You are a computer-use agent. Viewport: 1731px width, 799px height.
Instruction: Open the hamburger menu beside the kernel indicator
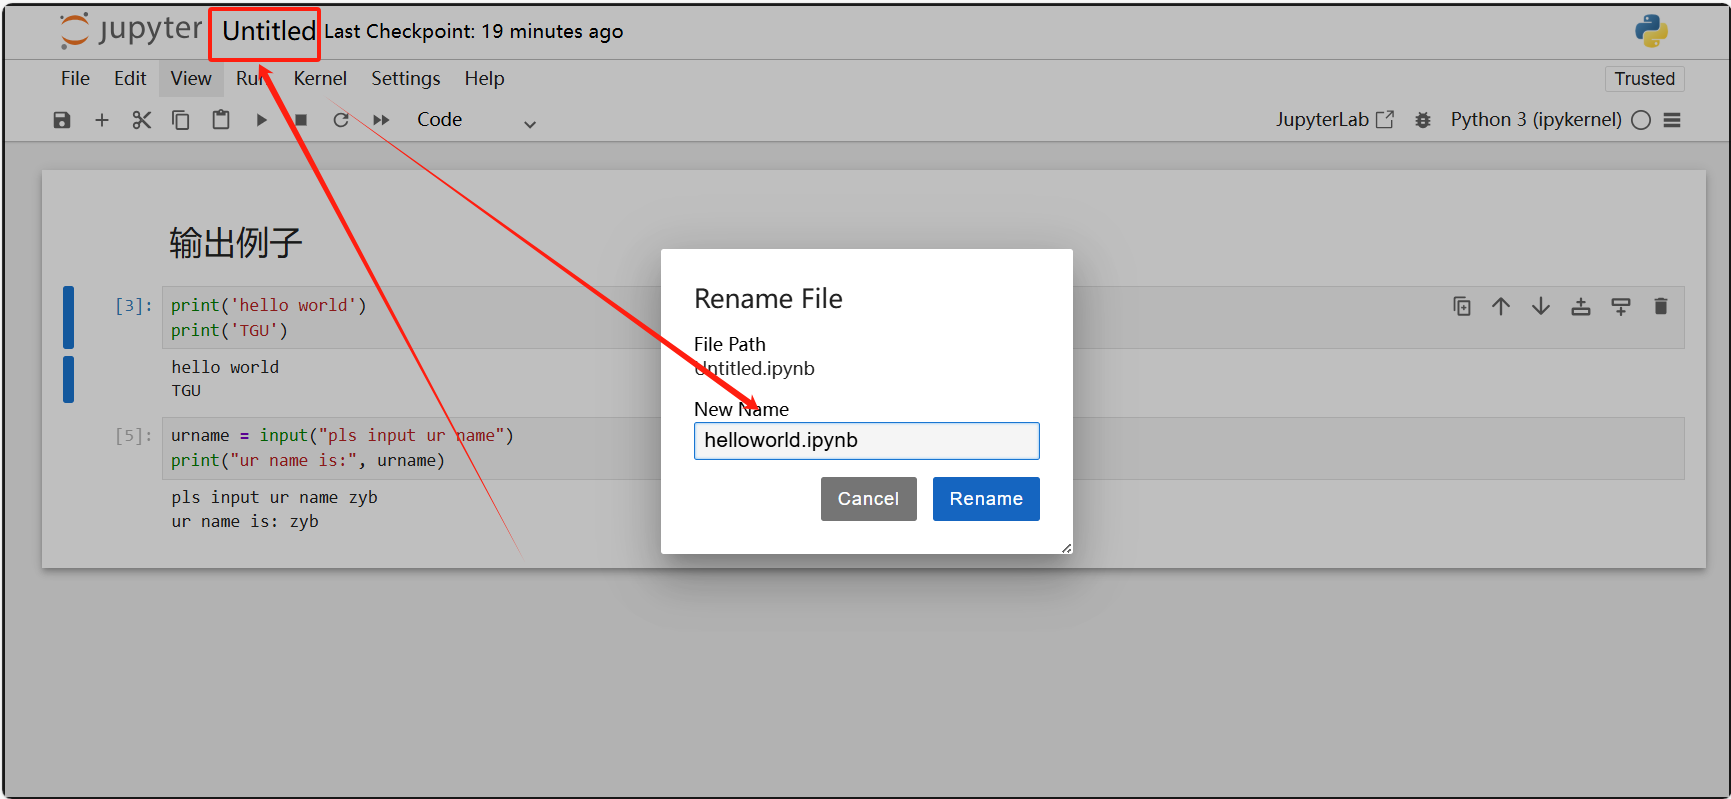click(x=1672, y=120)
